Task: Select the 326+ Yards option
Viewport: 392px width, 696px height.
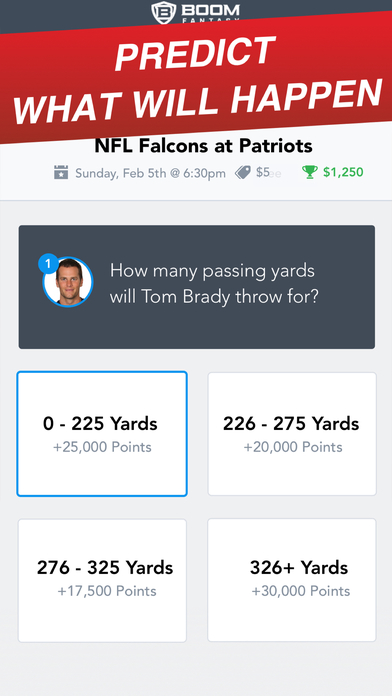Action: (292, 580)
